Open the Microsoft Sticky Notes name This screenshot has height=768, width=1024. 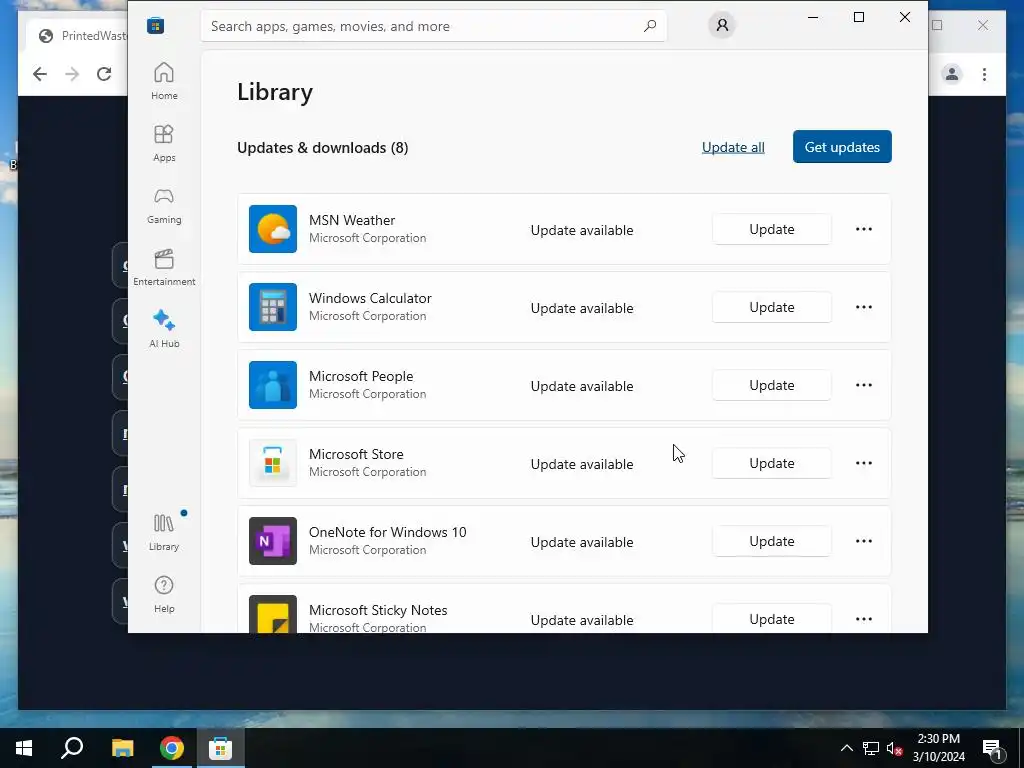(378, 610)
